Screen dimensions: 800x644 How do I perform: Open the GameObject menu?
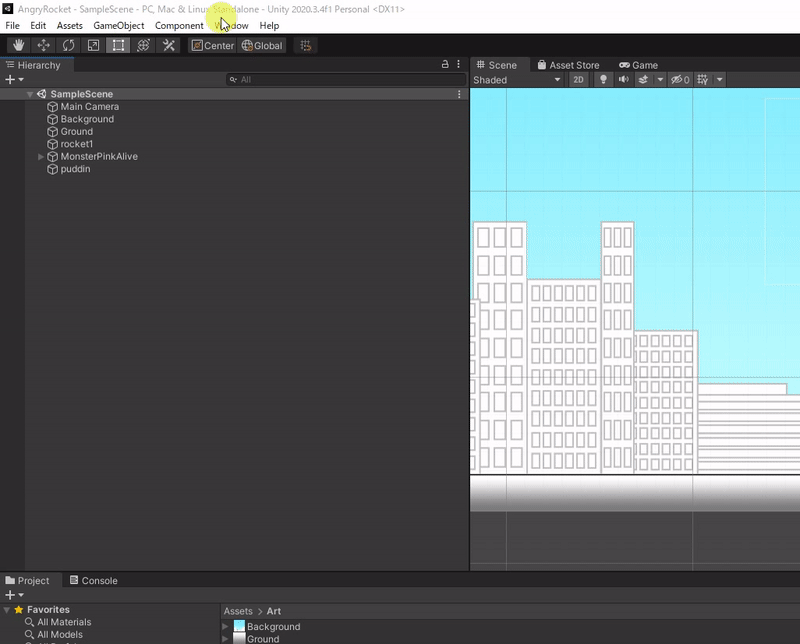tap(118, 25)
